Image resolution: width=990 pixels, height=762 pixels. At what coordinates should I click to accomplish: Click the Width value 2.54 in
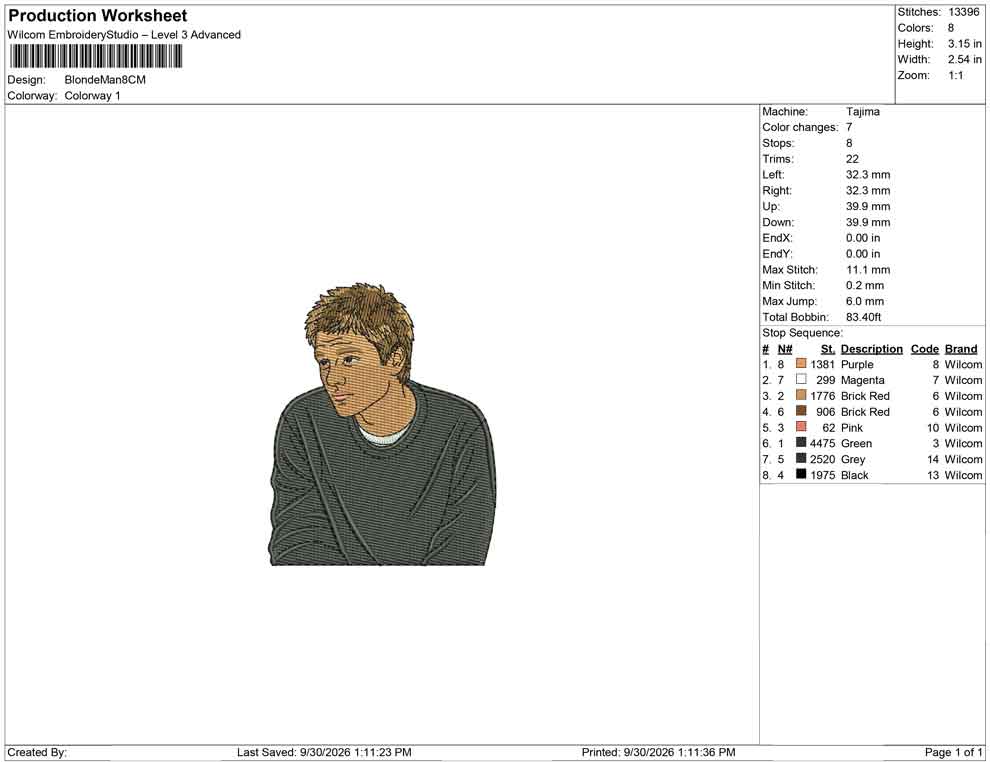[965, 59]
